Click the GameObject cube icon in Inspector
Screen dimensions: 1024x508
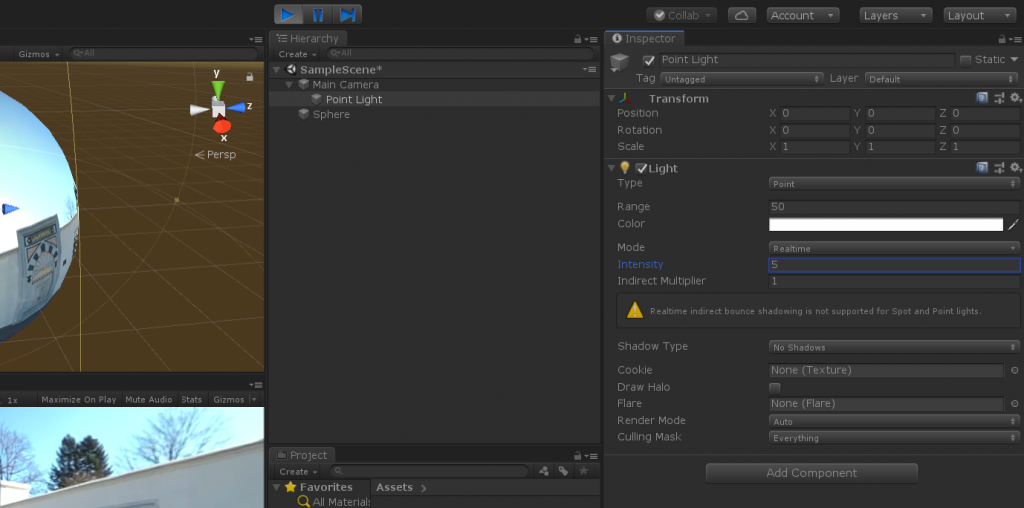tap(619, 62)
